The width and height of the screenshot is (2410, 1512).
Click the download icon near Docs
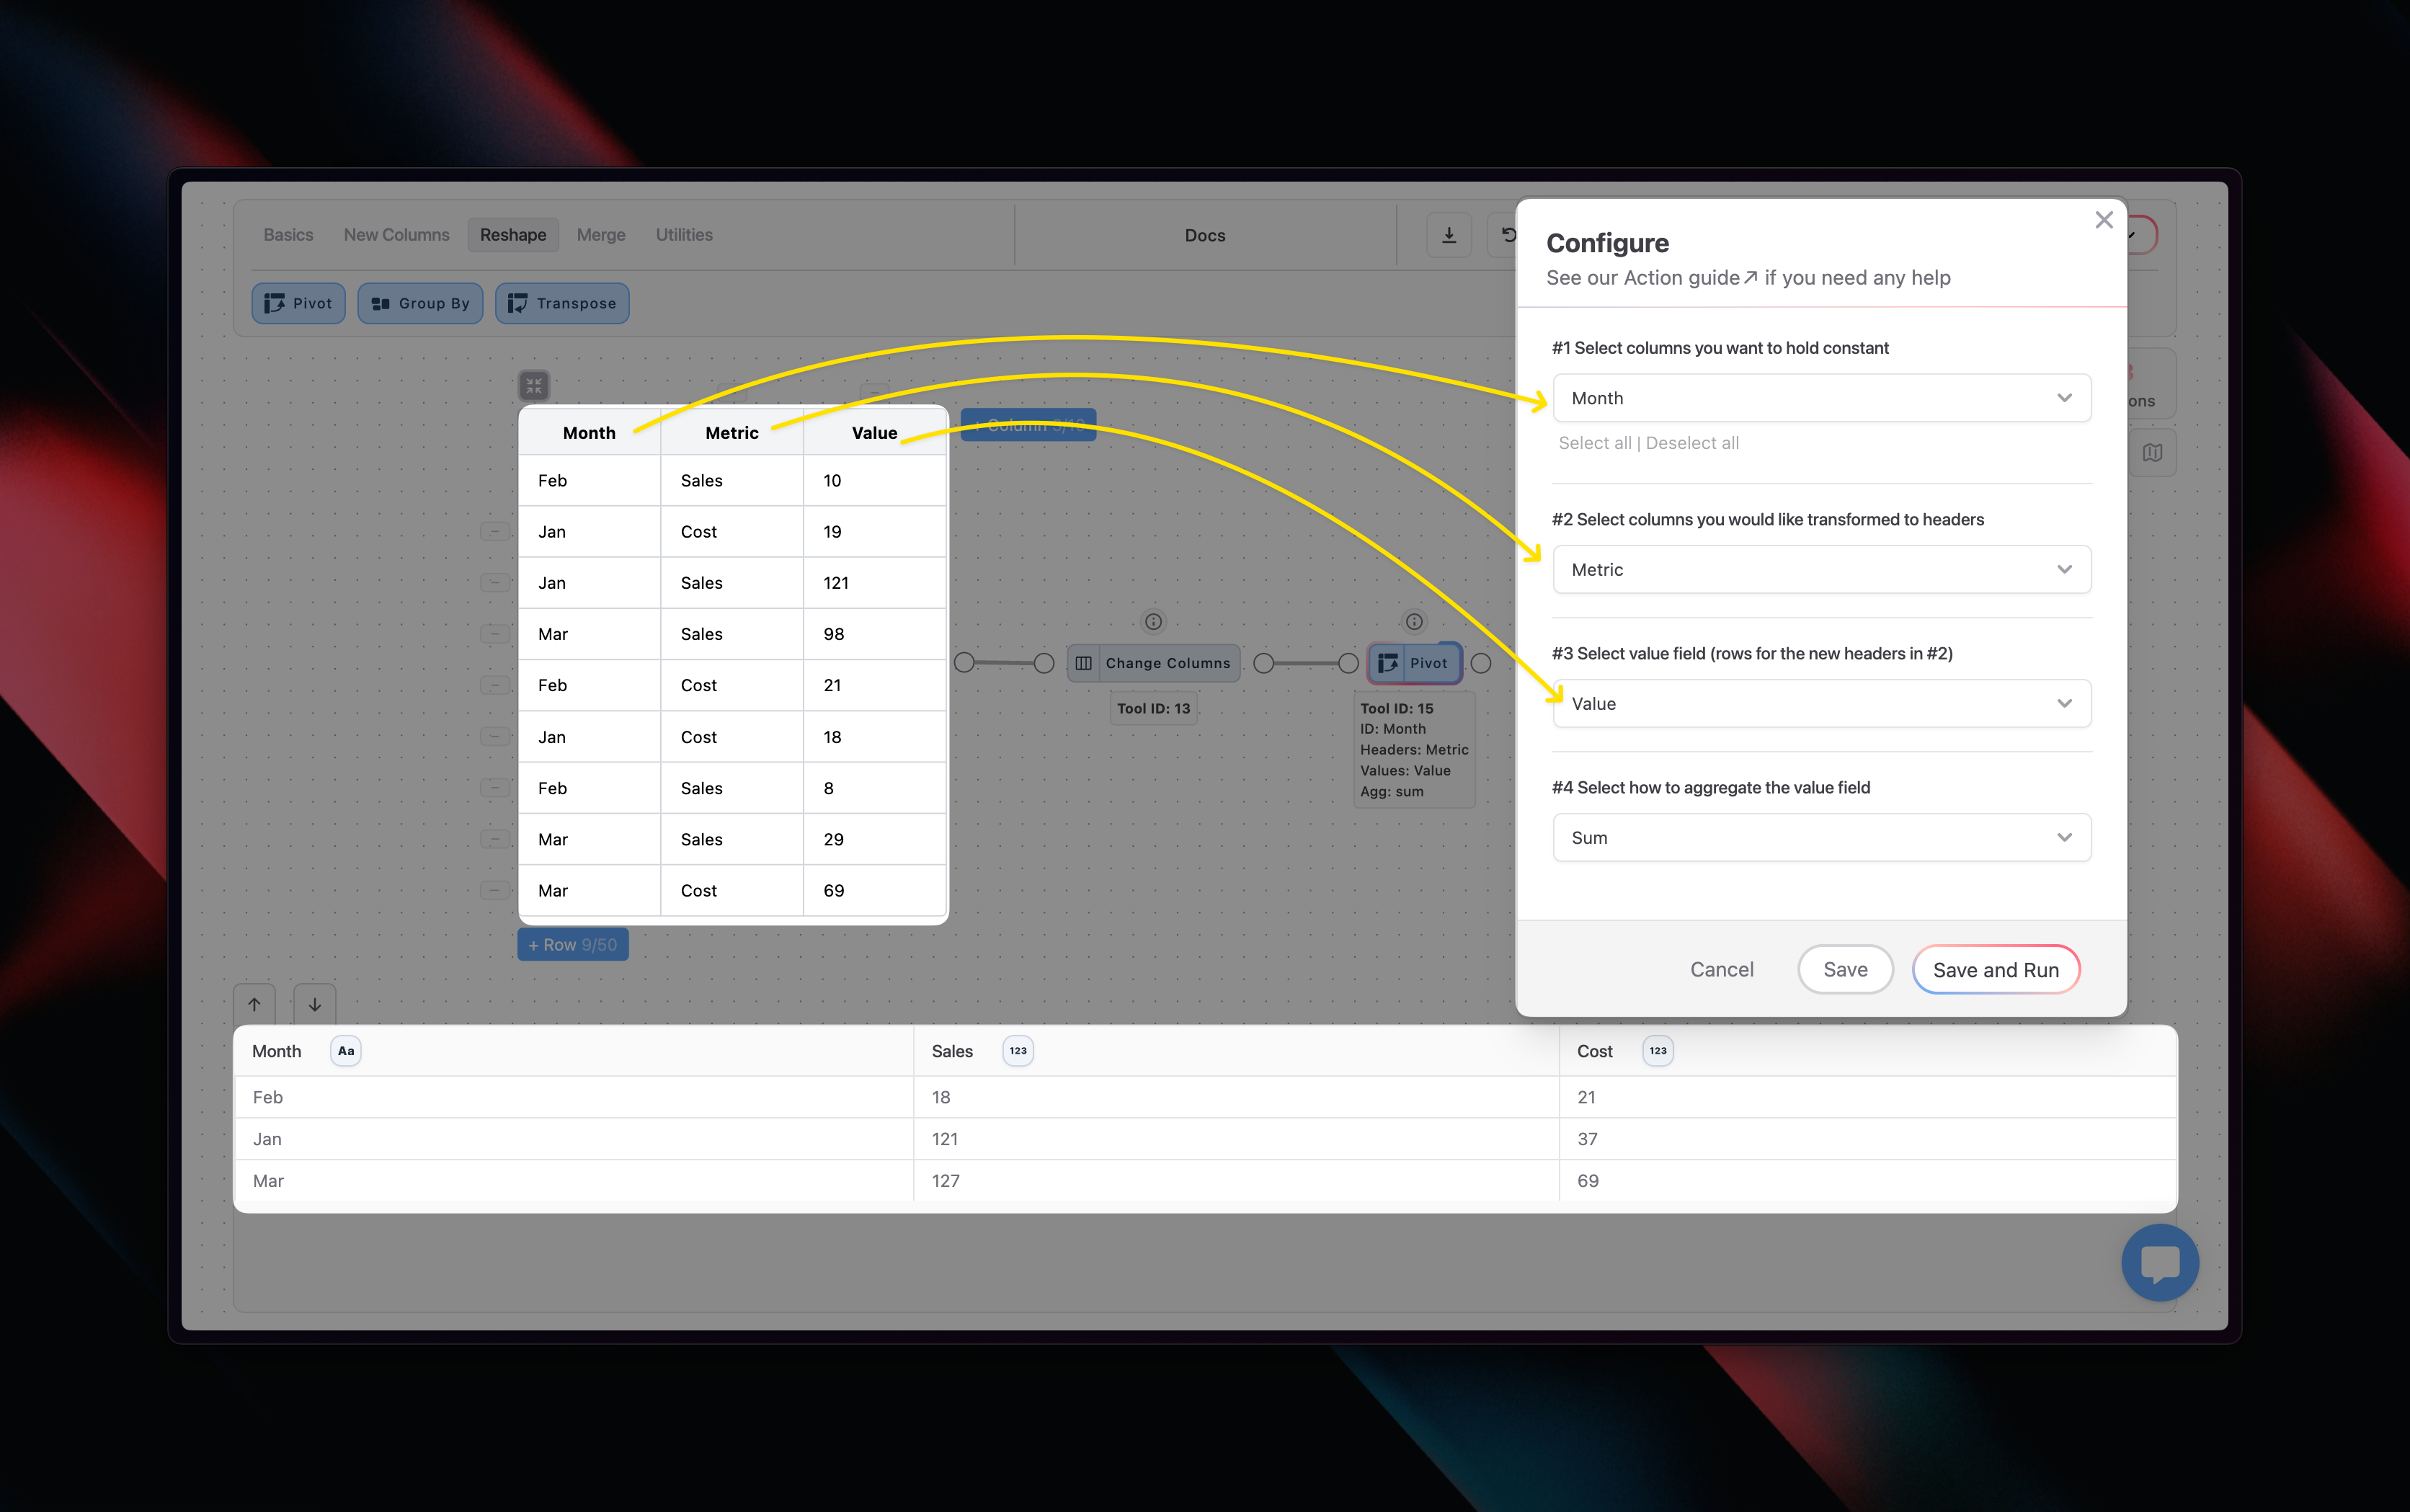[1448, 235]
